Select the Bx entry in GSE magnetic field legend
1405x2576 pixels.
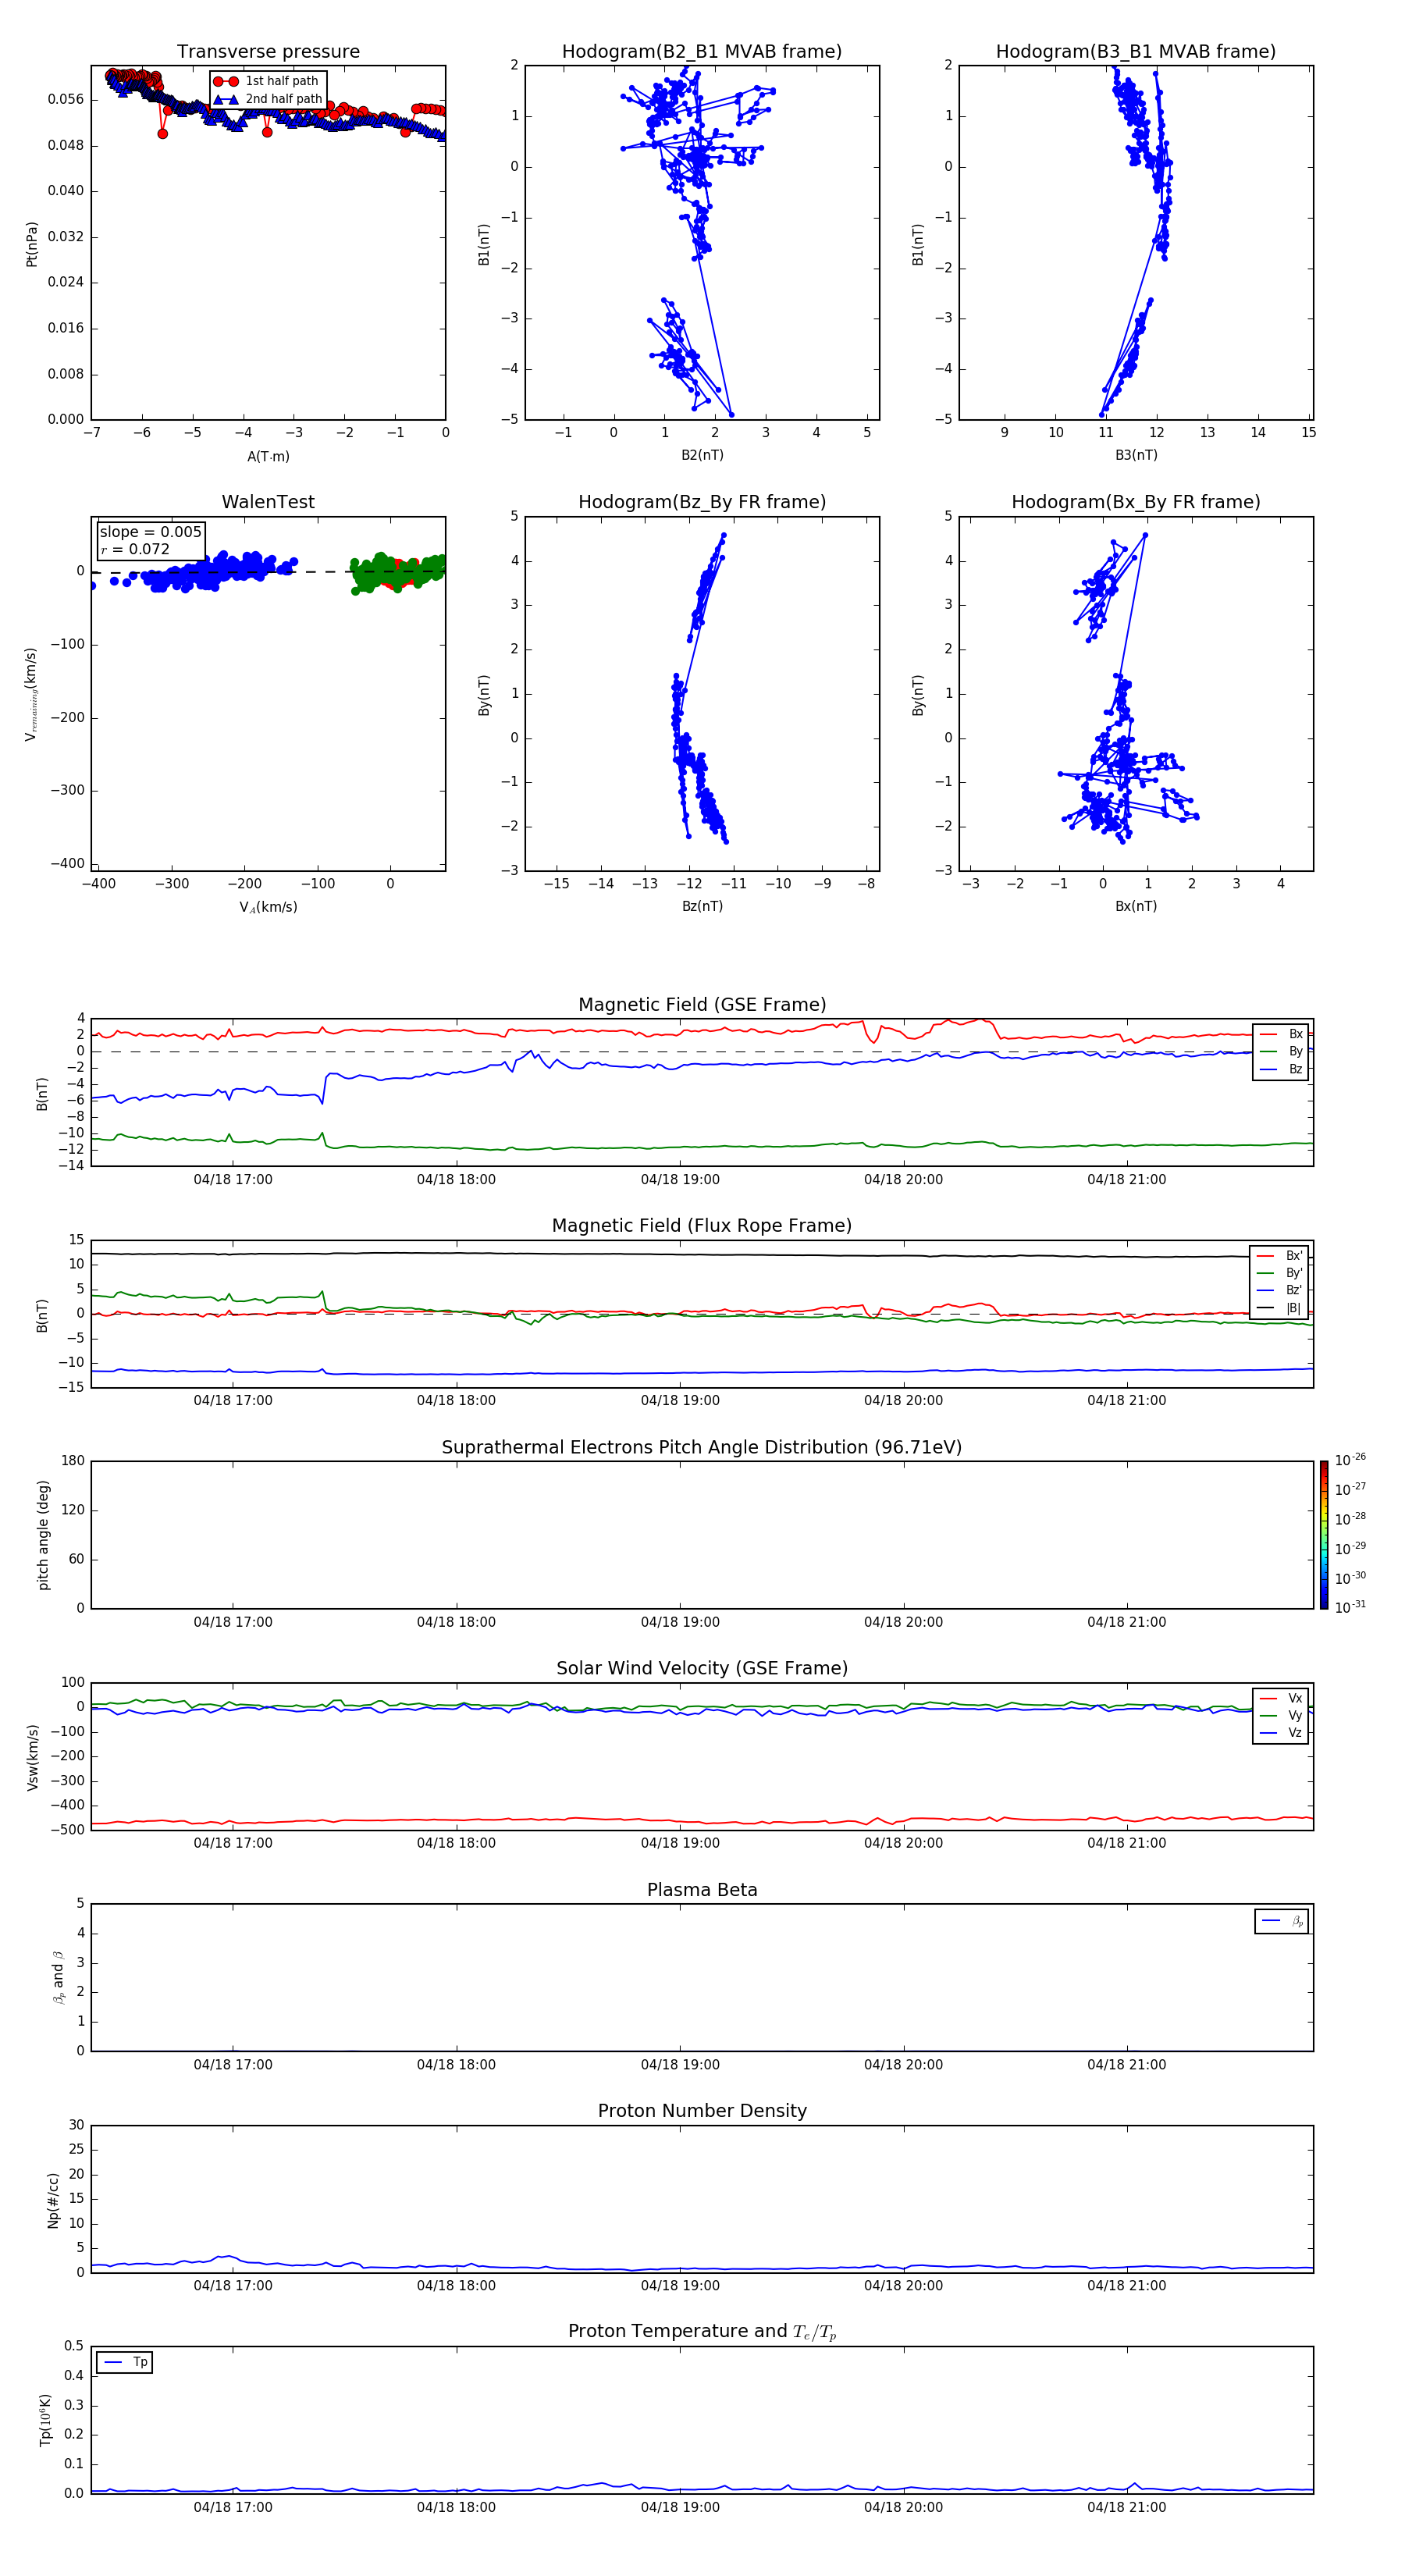pos(1281,1034)
